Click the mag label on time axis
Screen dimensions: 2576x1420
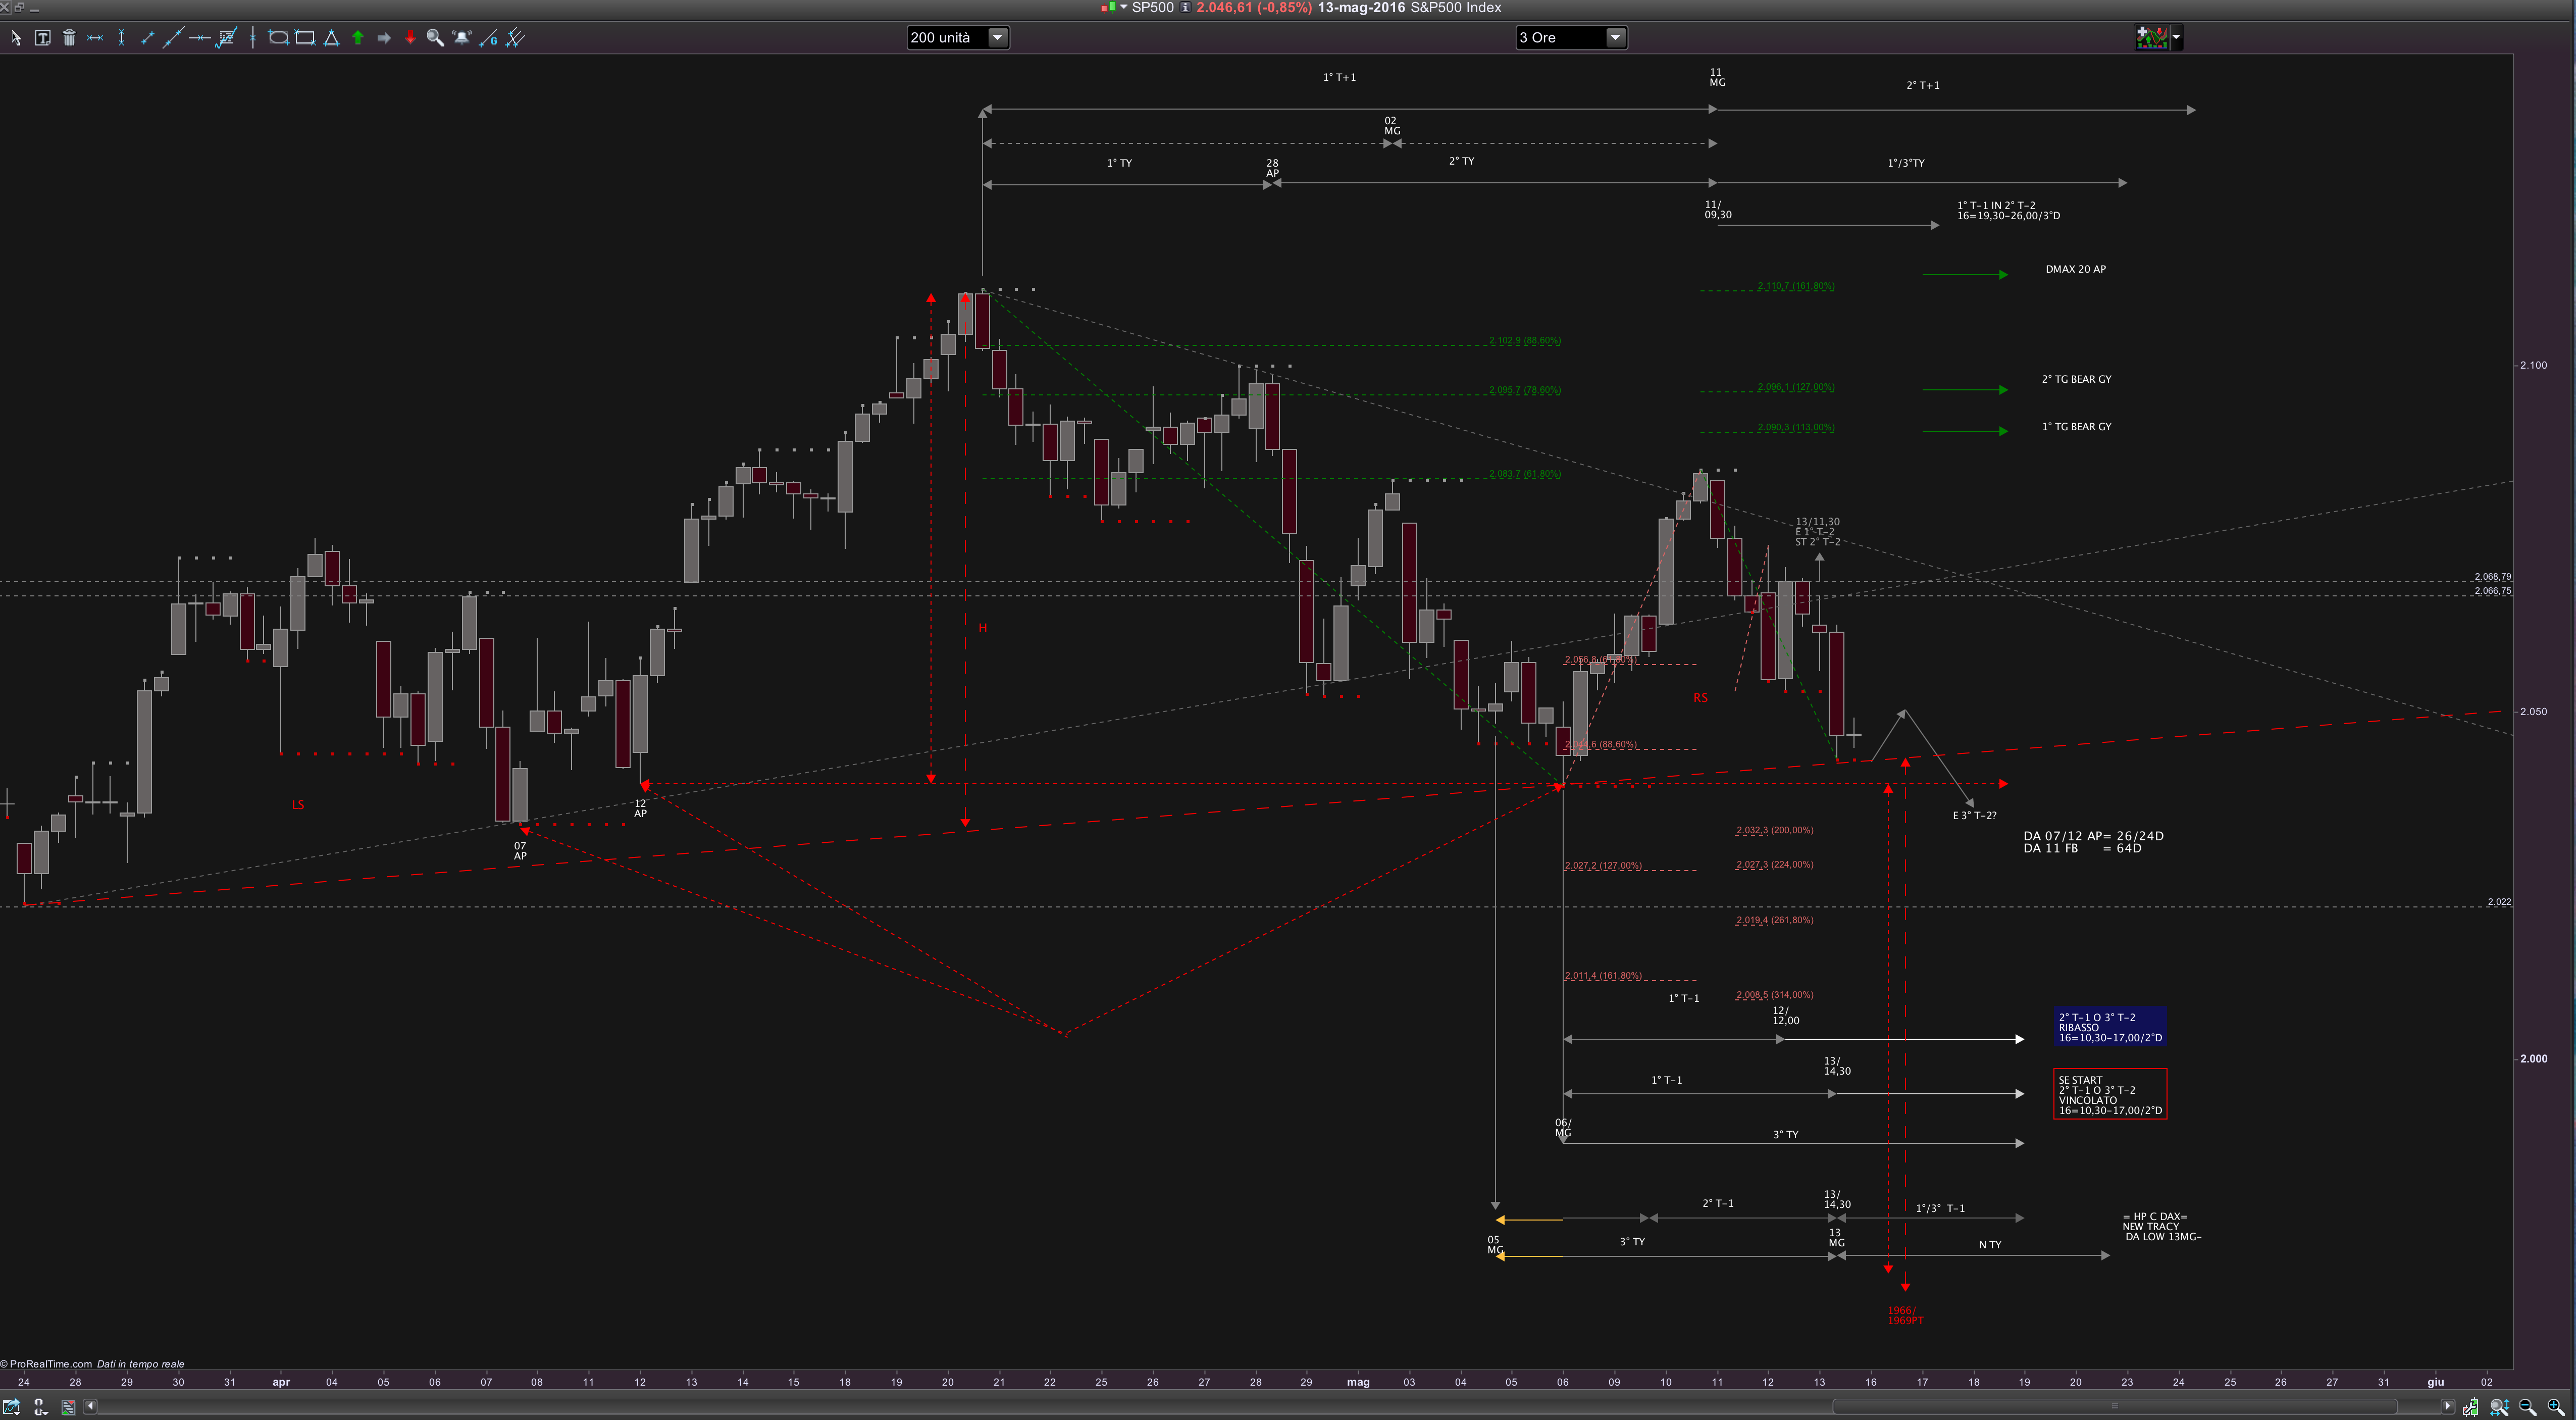(x=1358, y=1383)
